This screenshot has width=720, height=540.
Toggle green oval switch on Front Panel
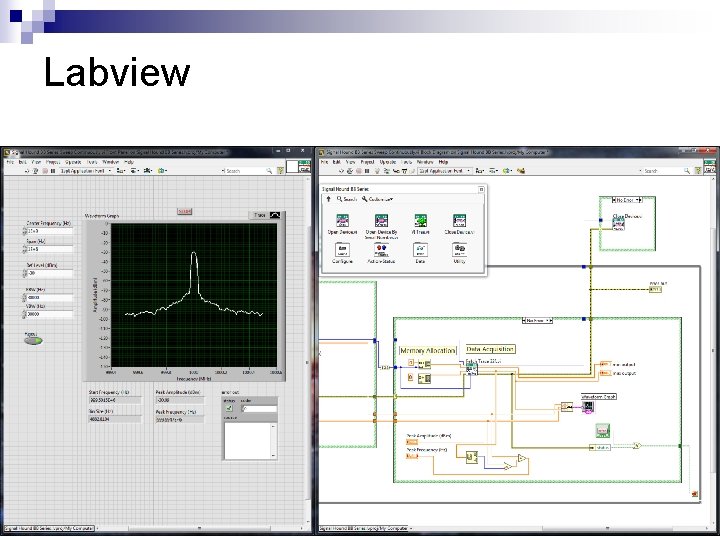coord(33,340)
